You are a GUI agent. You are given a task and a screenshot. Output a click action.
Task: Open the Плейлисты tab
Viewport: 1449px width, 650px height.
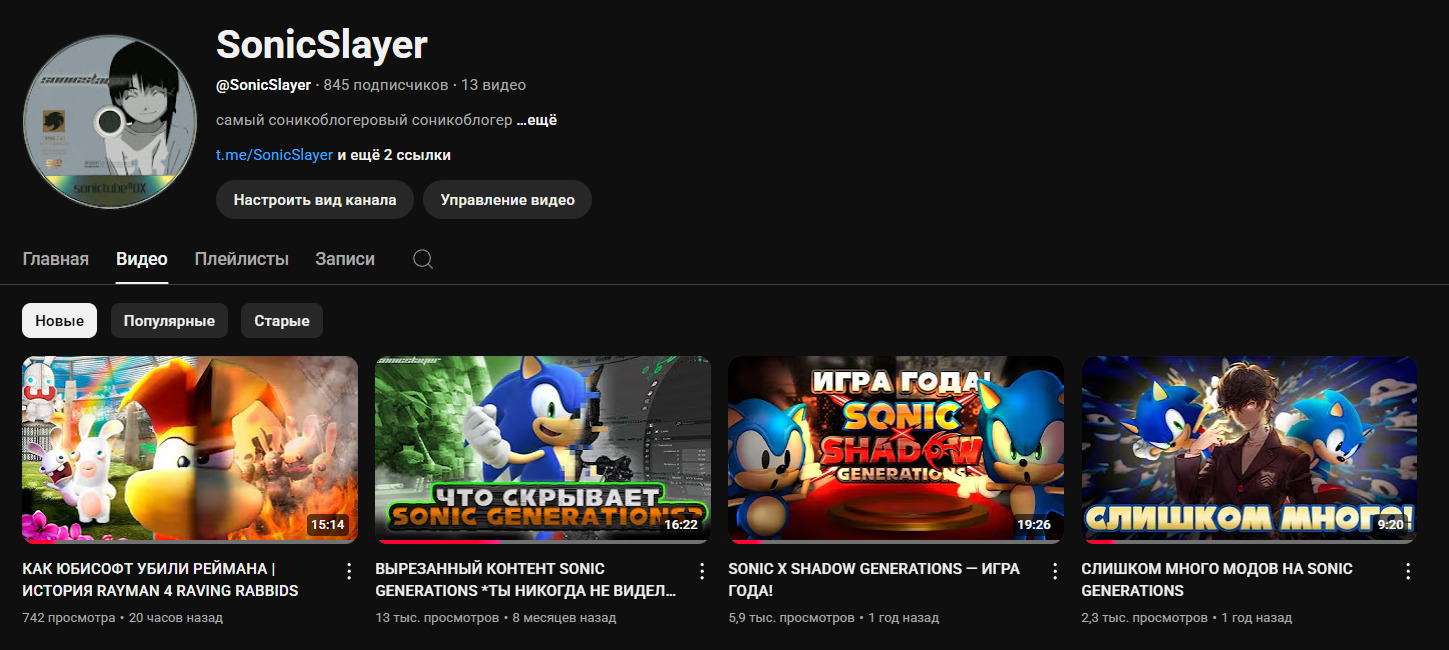coord(242,259)
